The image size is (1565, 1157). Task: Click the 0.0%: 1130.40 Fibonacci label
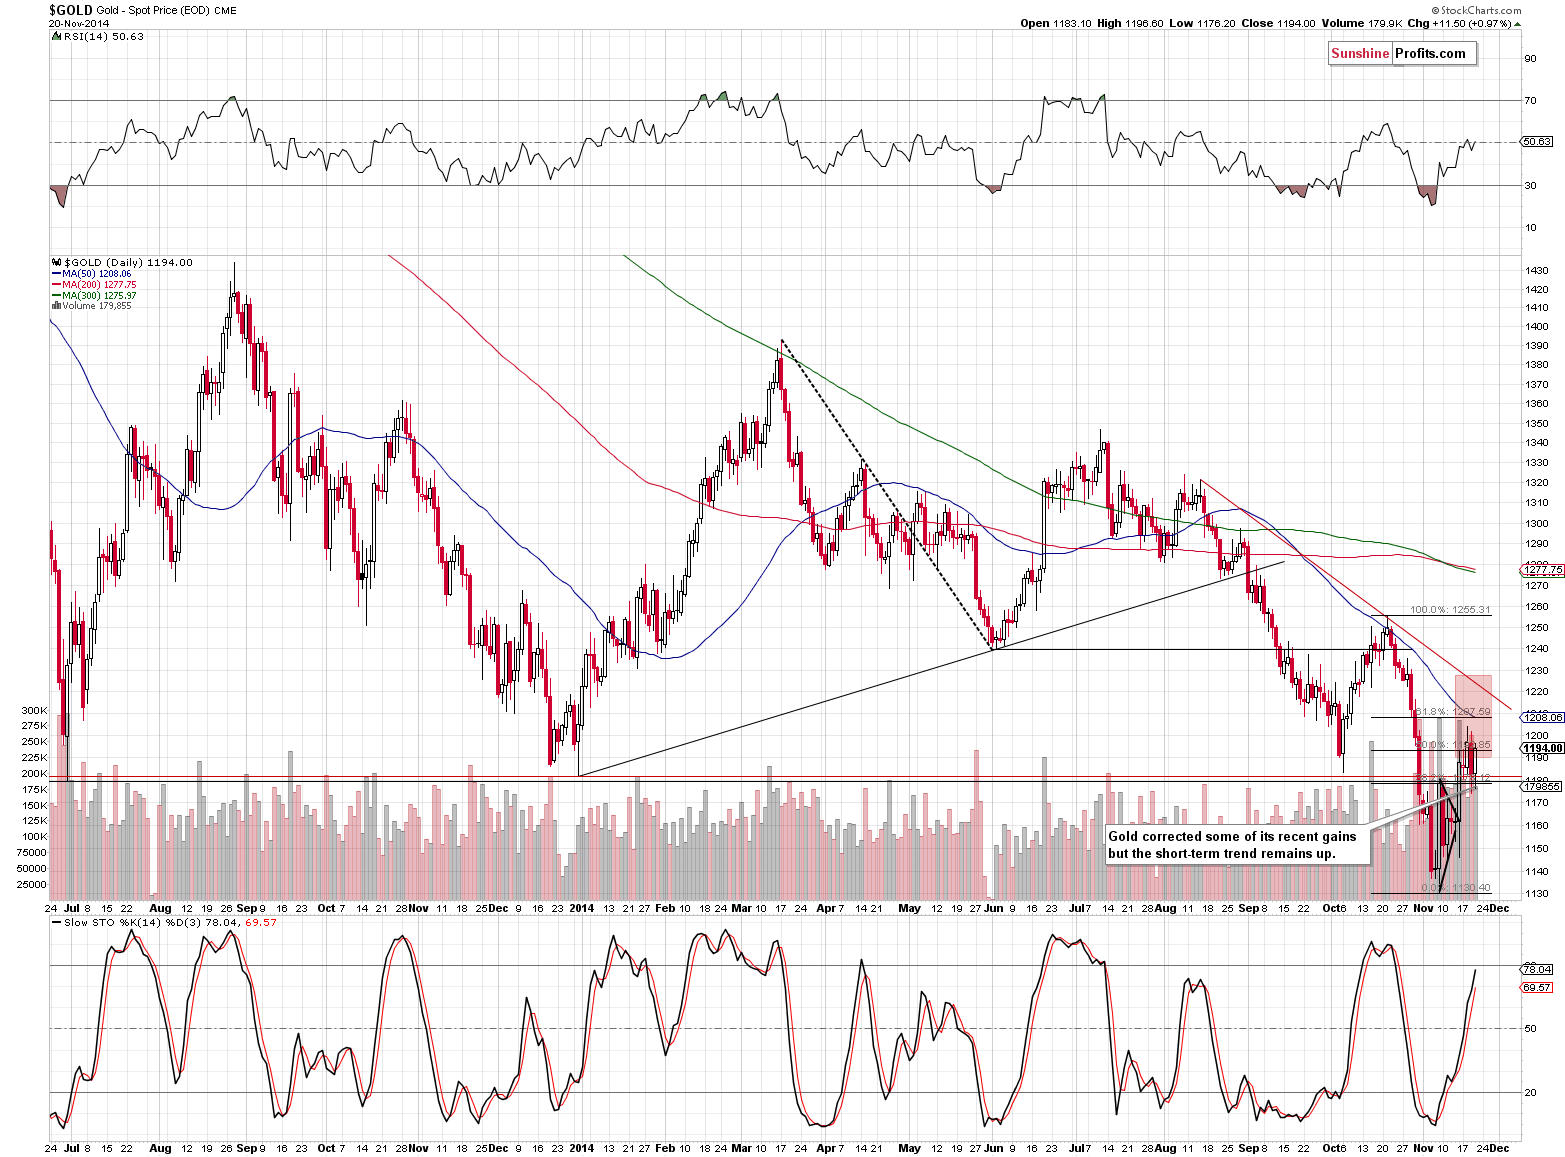(1456, 887)
